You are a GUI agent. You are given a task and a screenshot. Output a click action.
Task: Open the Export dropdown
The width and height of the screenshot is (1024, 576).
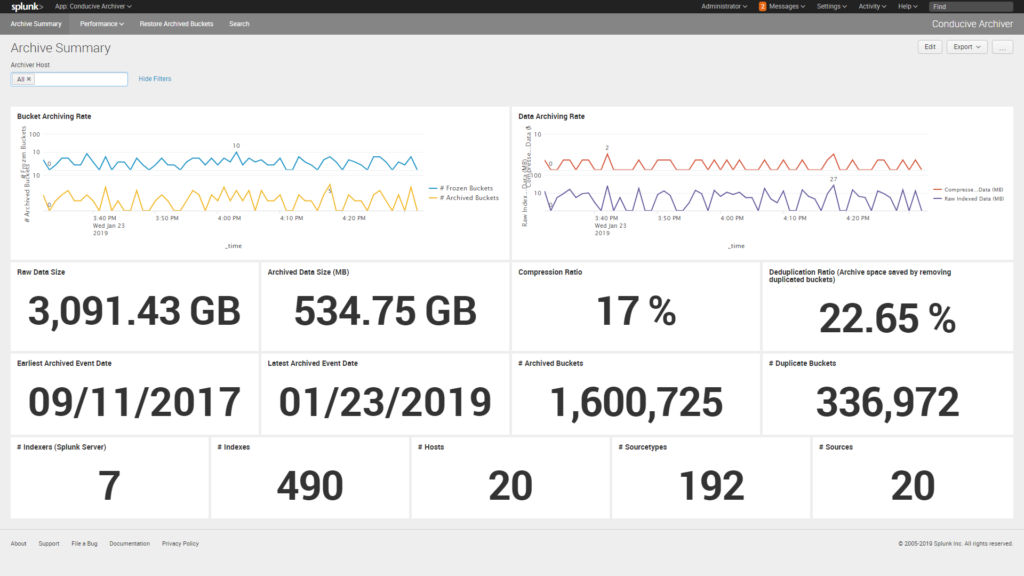(967, 47)
